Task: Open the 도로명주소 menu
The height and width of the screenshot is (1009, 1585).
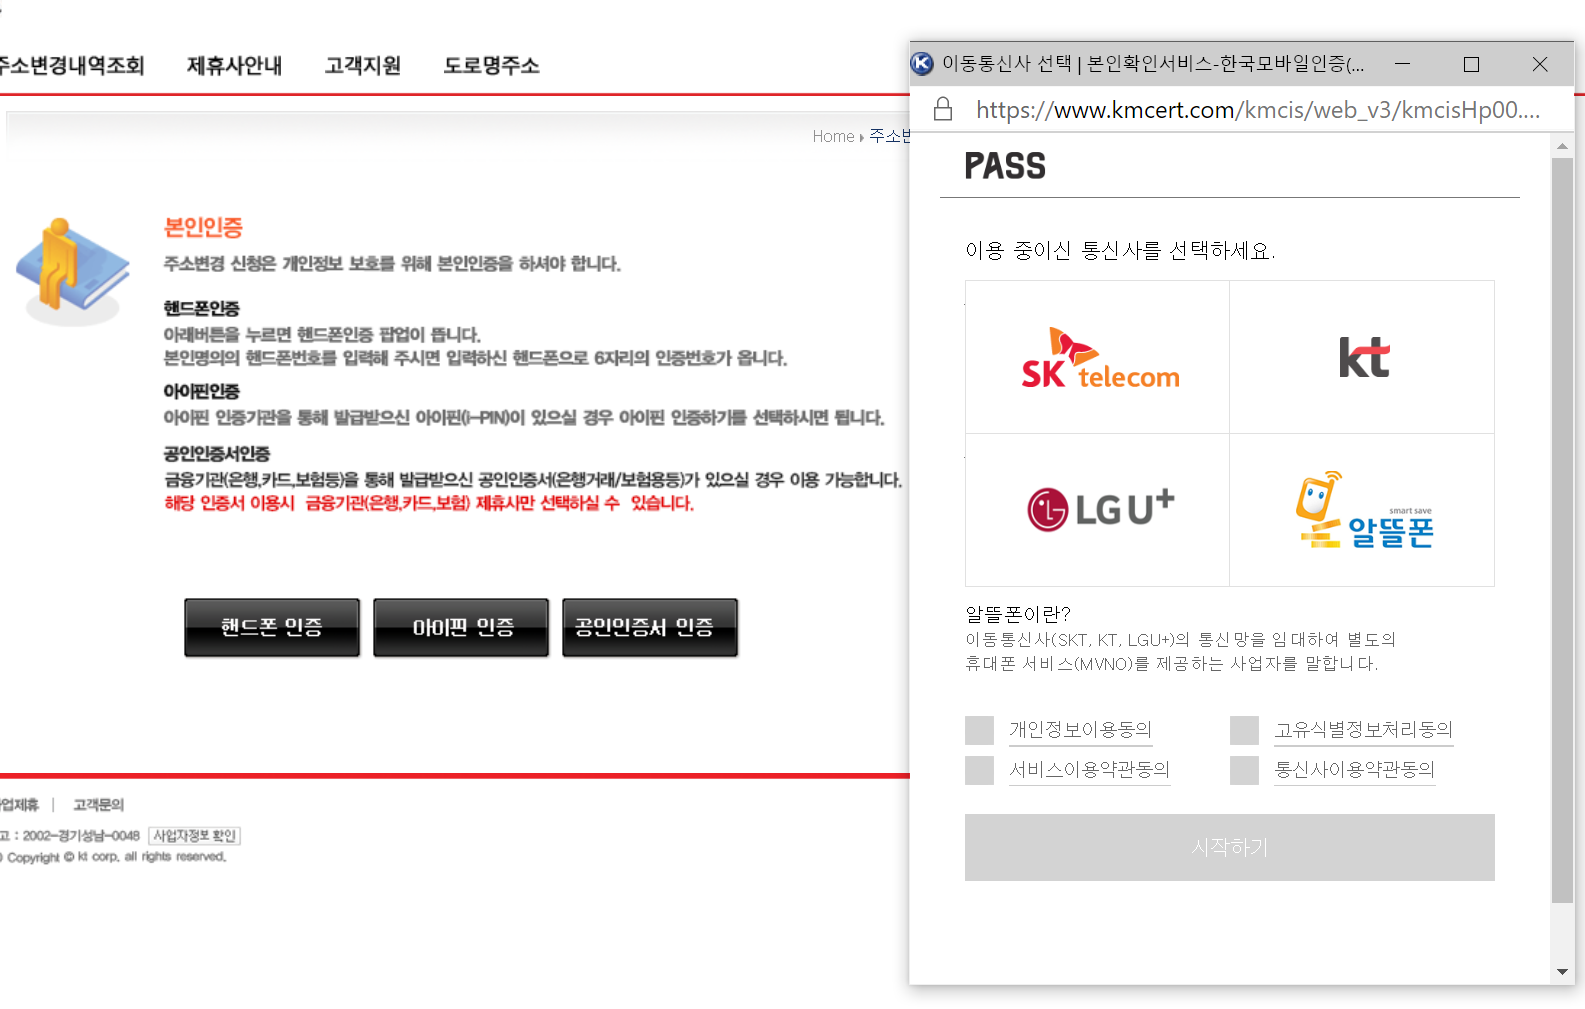Action: (491, 66)
